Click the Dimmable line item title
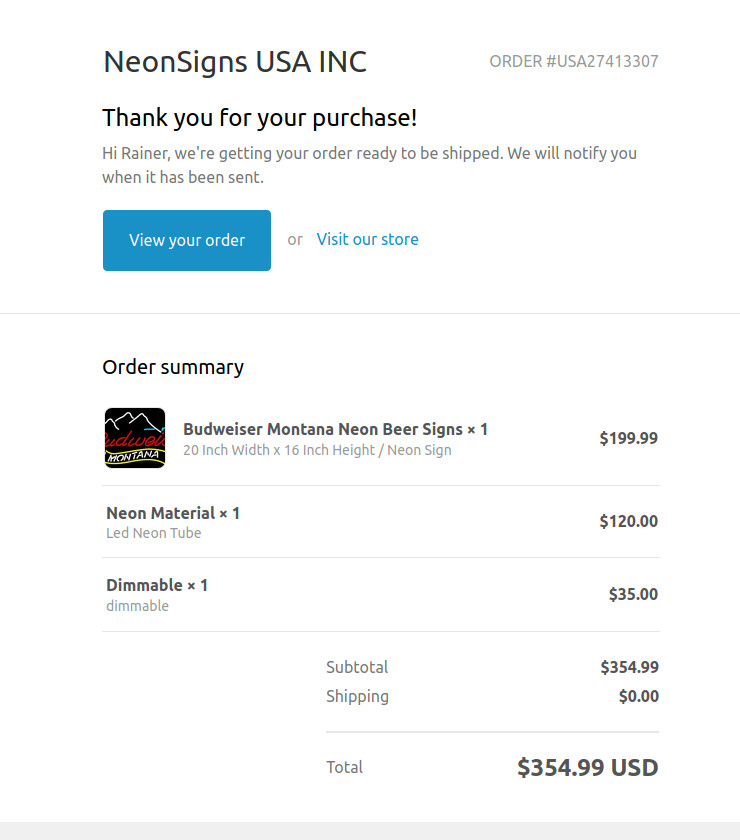 (x=157, y=585)
